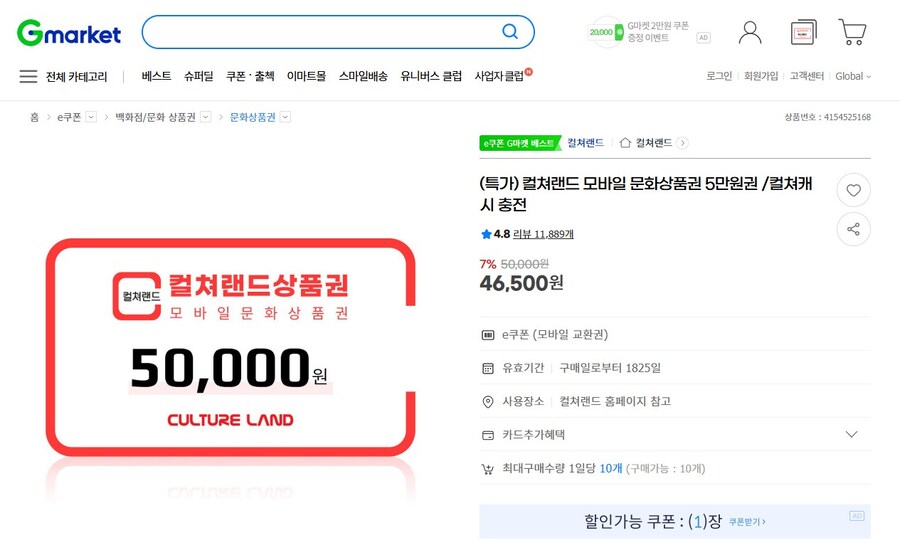Open 컬쳐랜드 mini shop home link
This screenshot has width=900, height=555.
646,142
